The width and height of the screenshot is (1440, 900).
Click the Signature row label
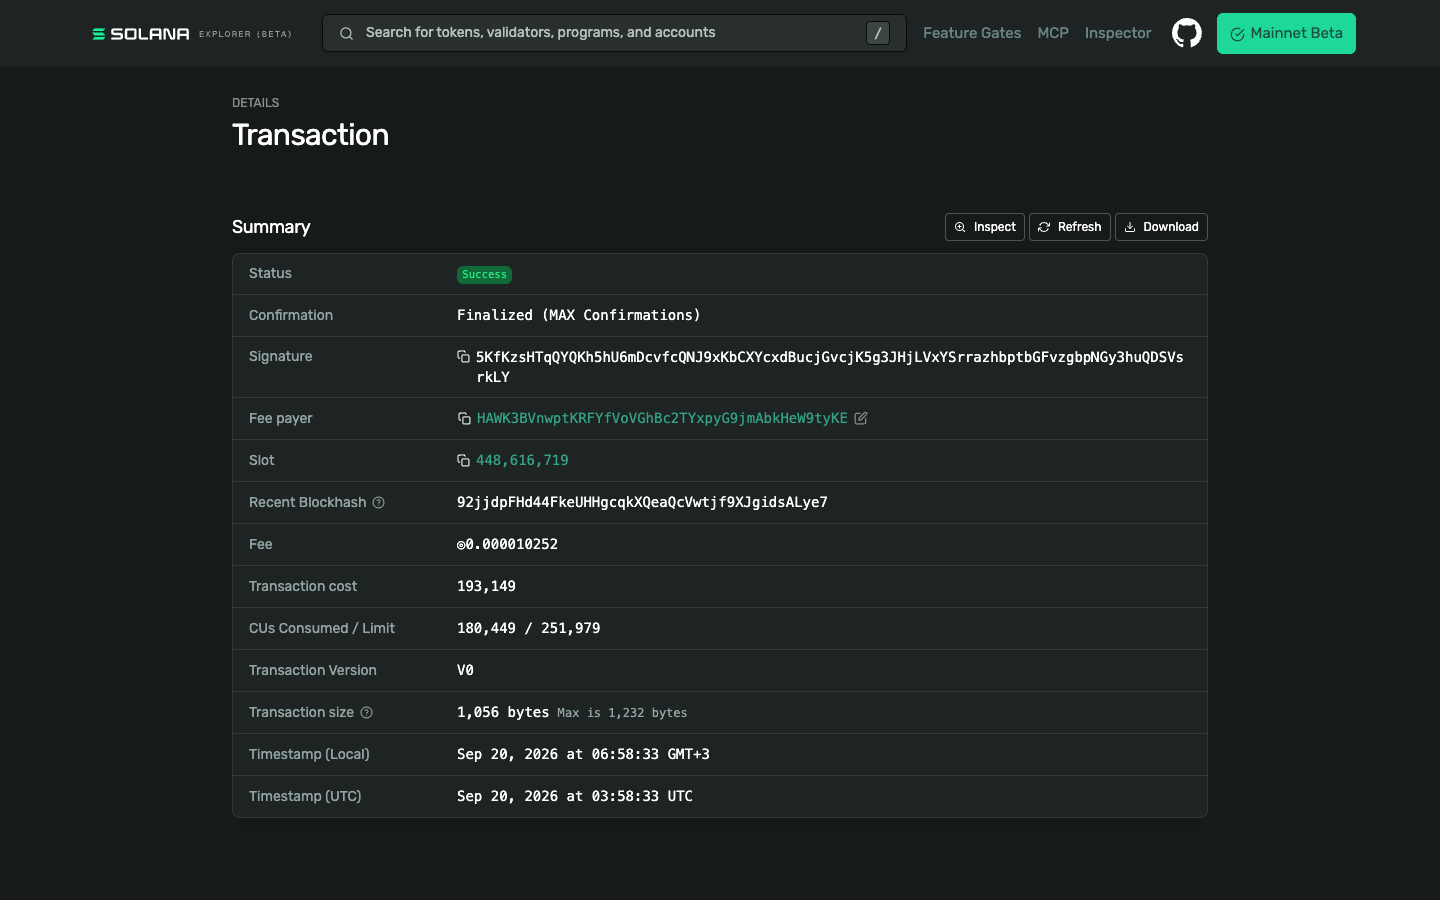point(281,356)
